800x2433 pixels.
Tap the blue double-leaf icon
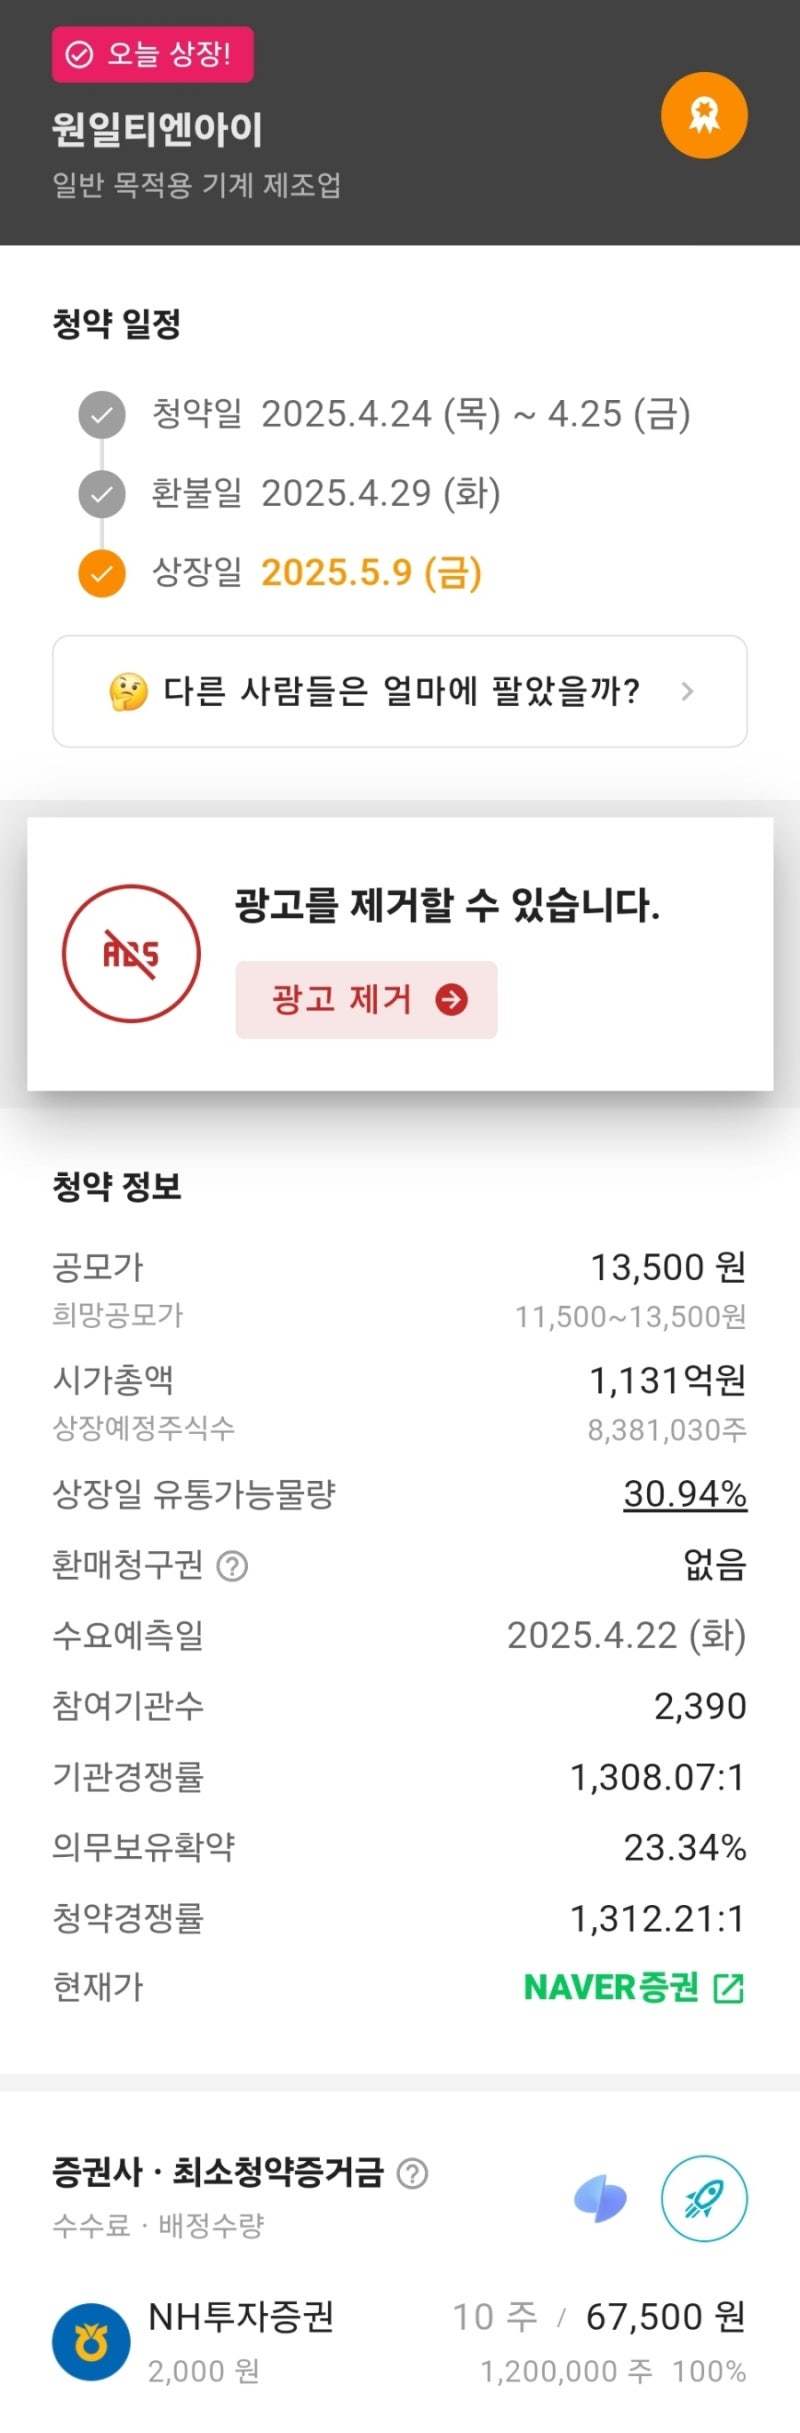coord(600,2199)
